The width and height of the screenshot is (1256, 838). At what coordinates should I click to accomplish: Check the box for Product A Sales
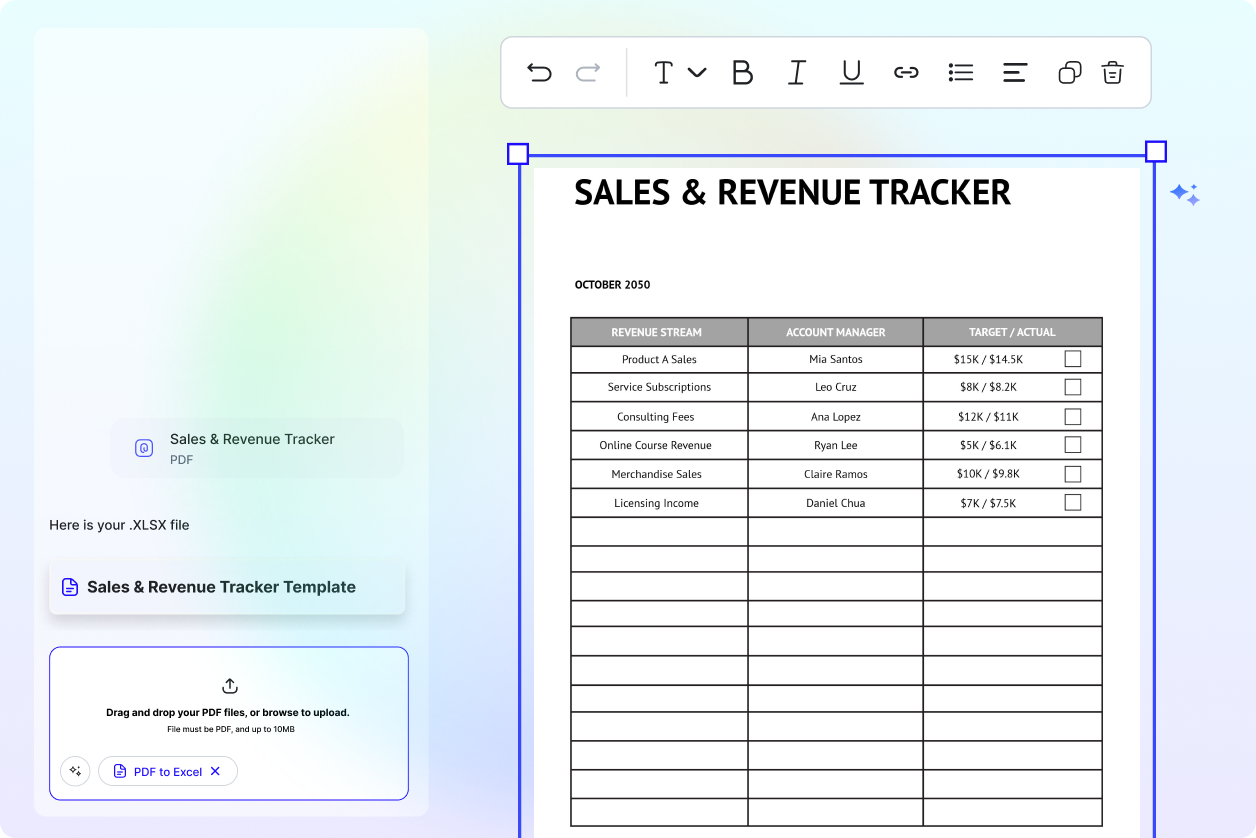1073,358
